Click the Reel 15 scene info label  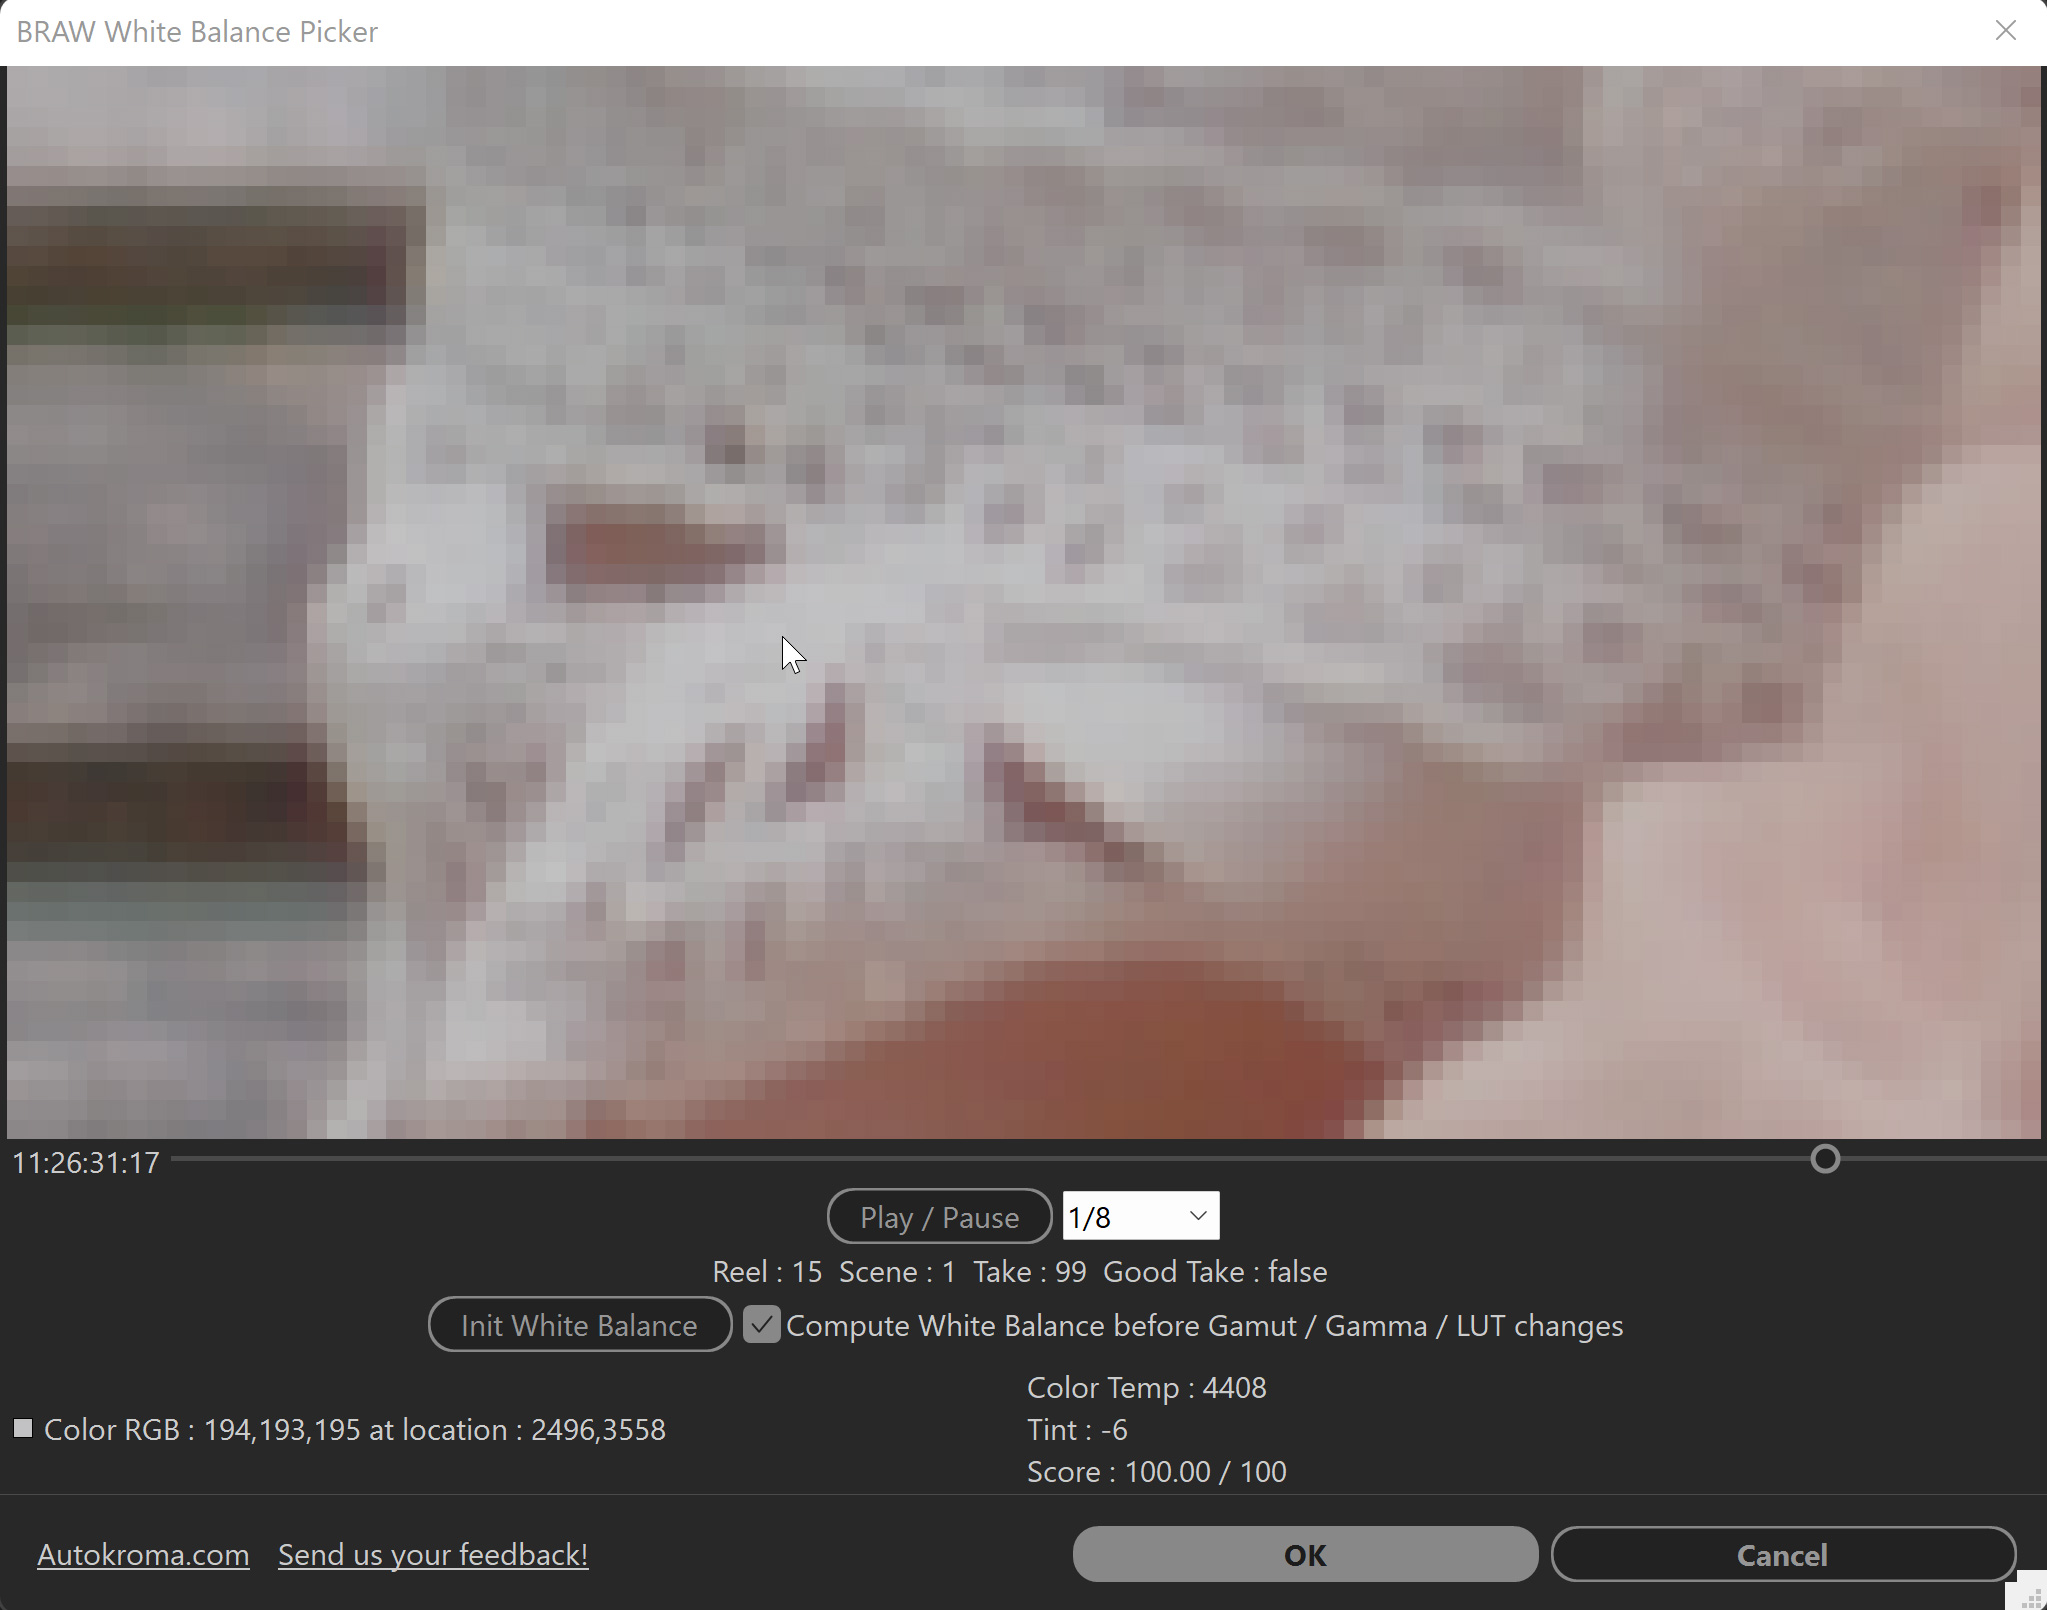pos(1019,1271)
